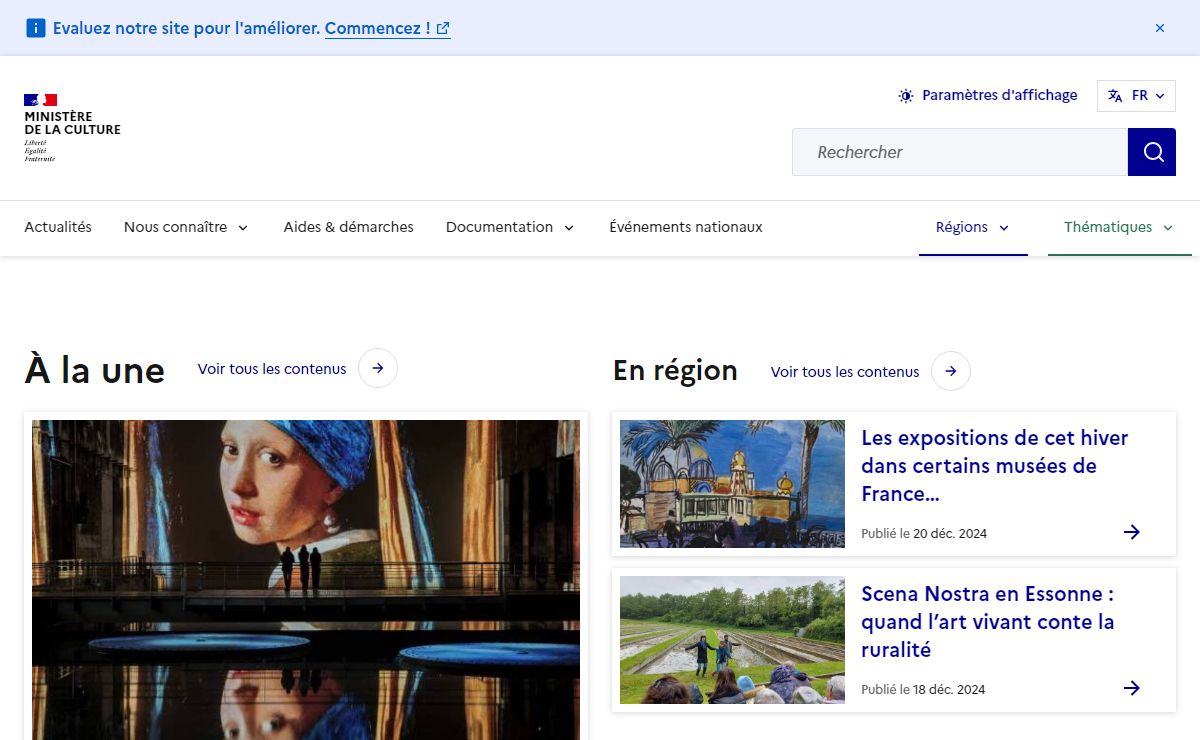This screenshot has width=1200, height=740.
Task: Click the arrow circle next to À la une
Action: (378, 368)
